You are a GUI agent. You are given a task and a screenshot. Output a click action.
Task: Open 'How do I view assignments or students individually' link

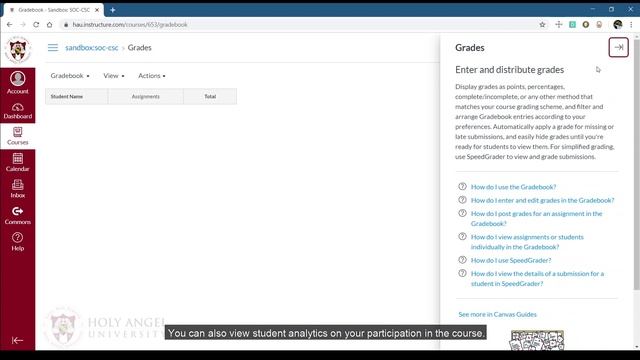tap(527, 242)
